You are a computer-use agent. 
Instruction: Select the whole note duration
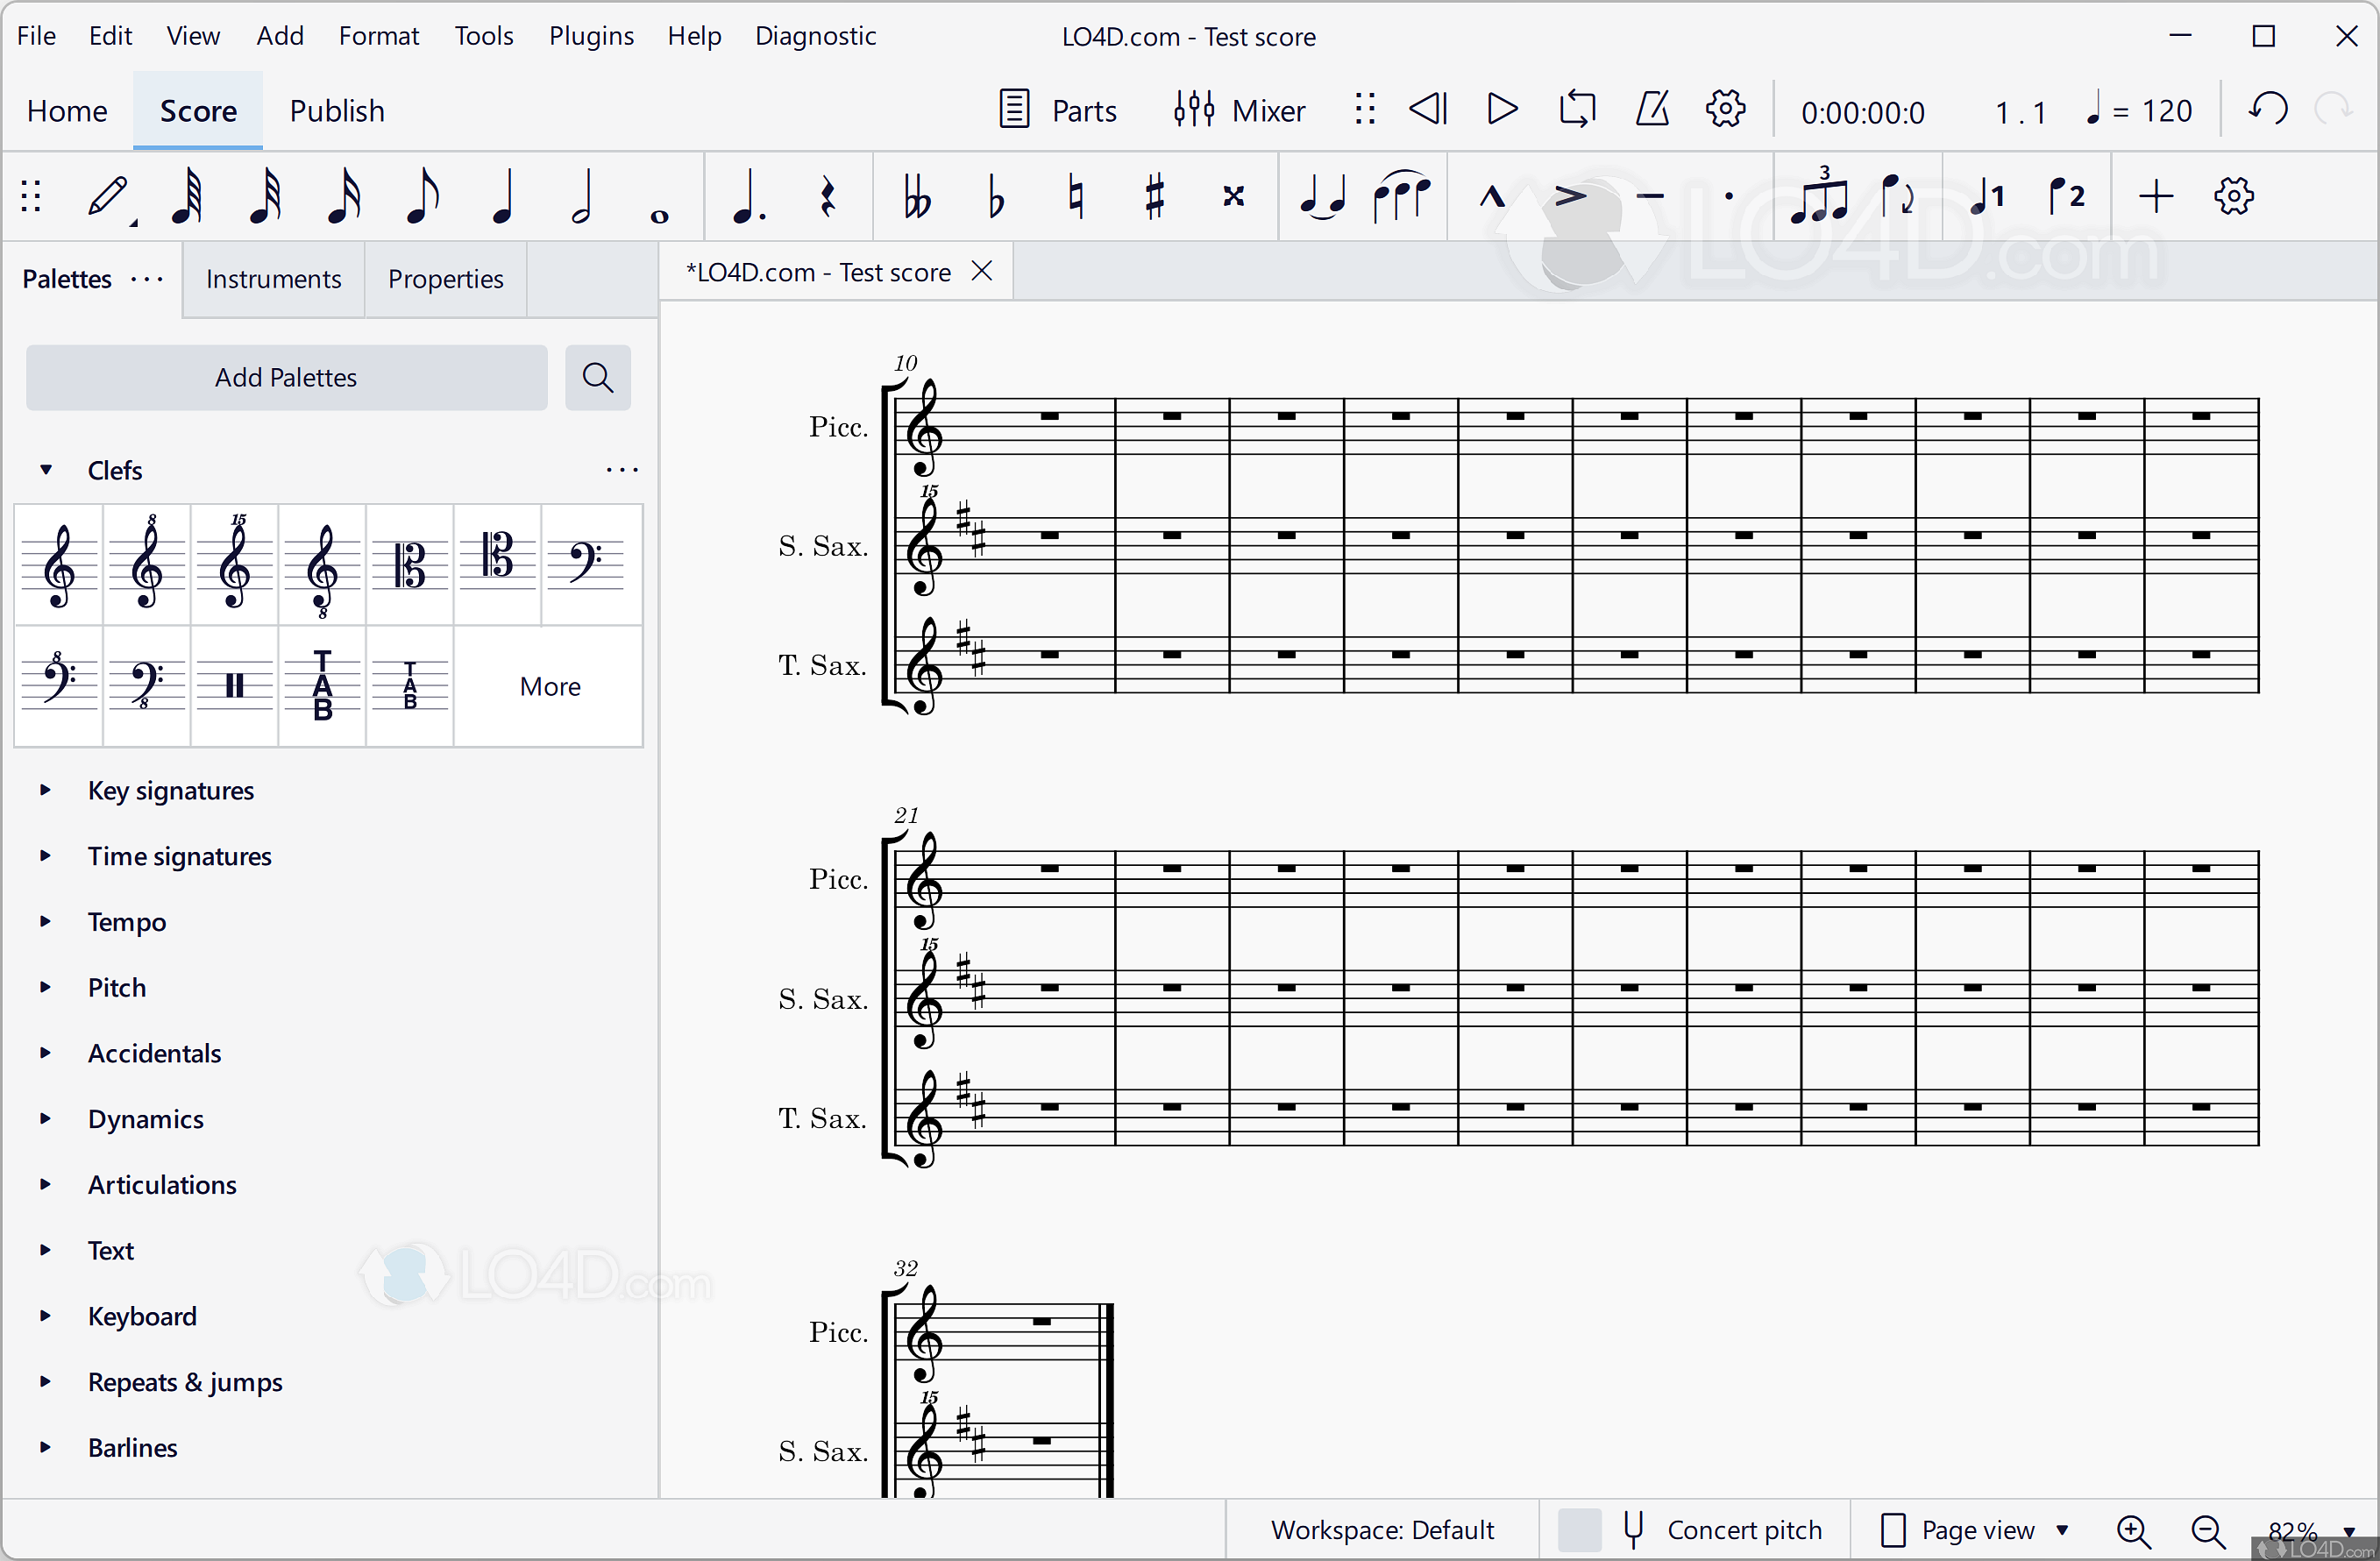coord(659,197)
